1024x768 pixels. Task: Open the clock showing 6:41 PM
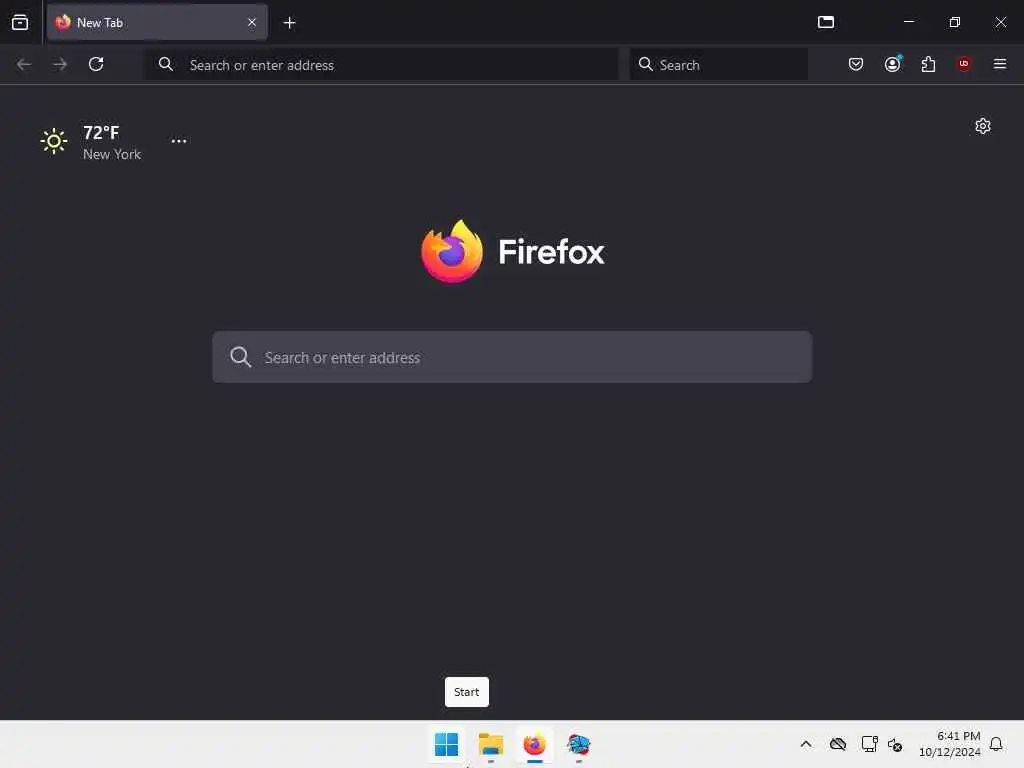pos(950,744)
